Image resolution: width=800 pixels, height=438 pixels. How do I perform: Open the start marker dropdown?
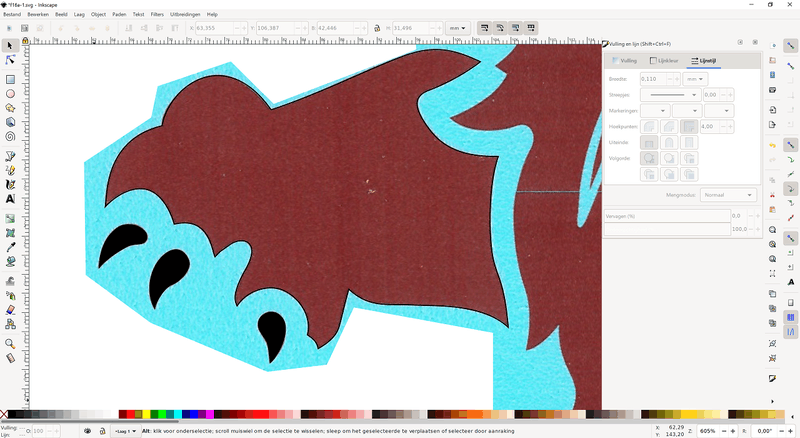click(655, 111)
